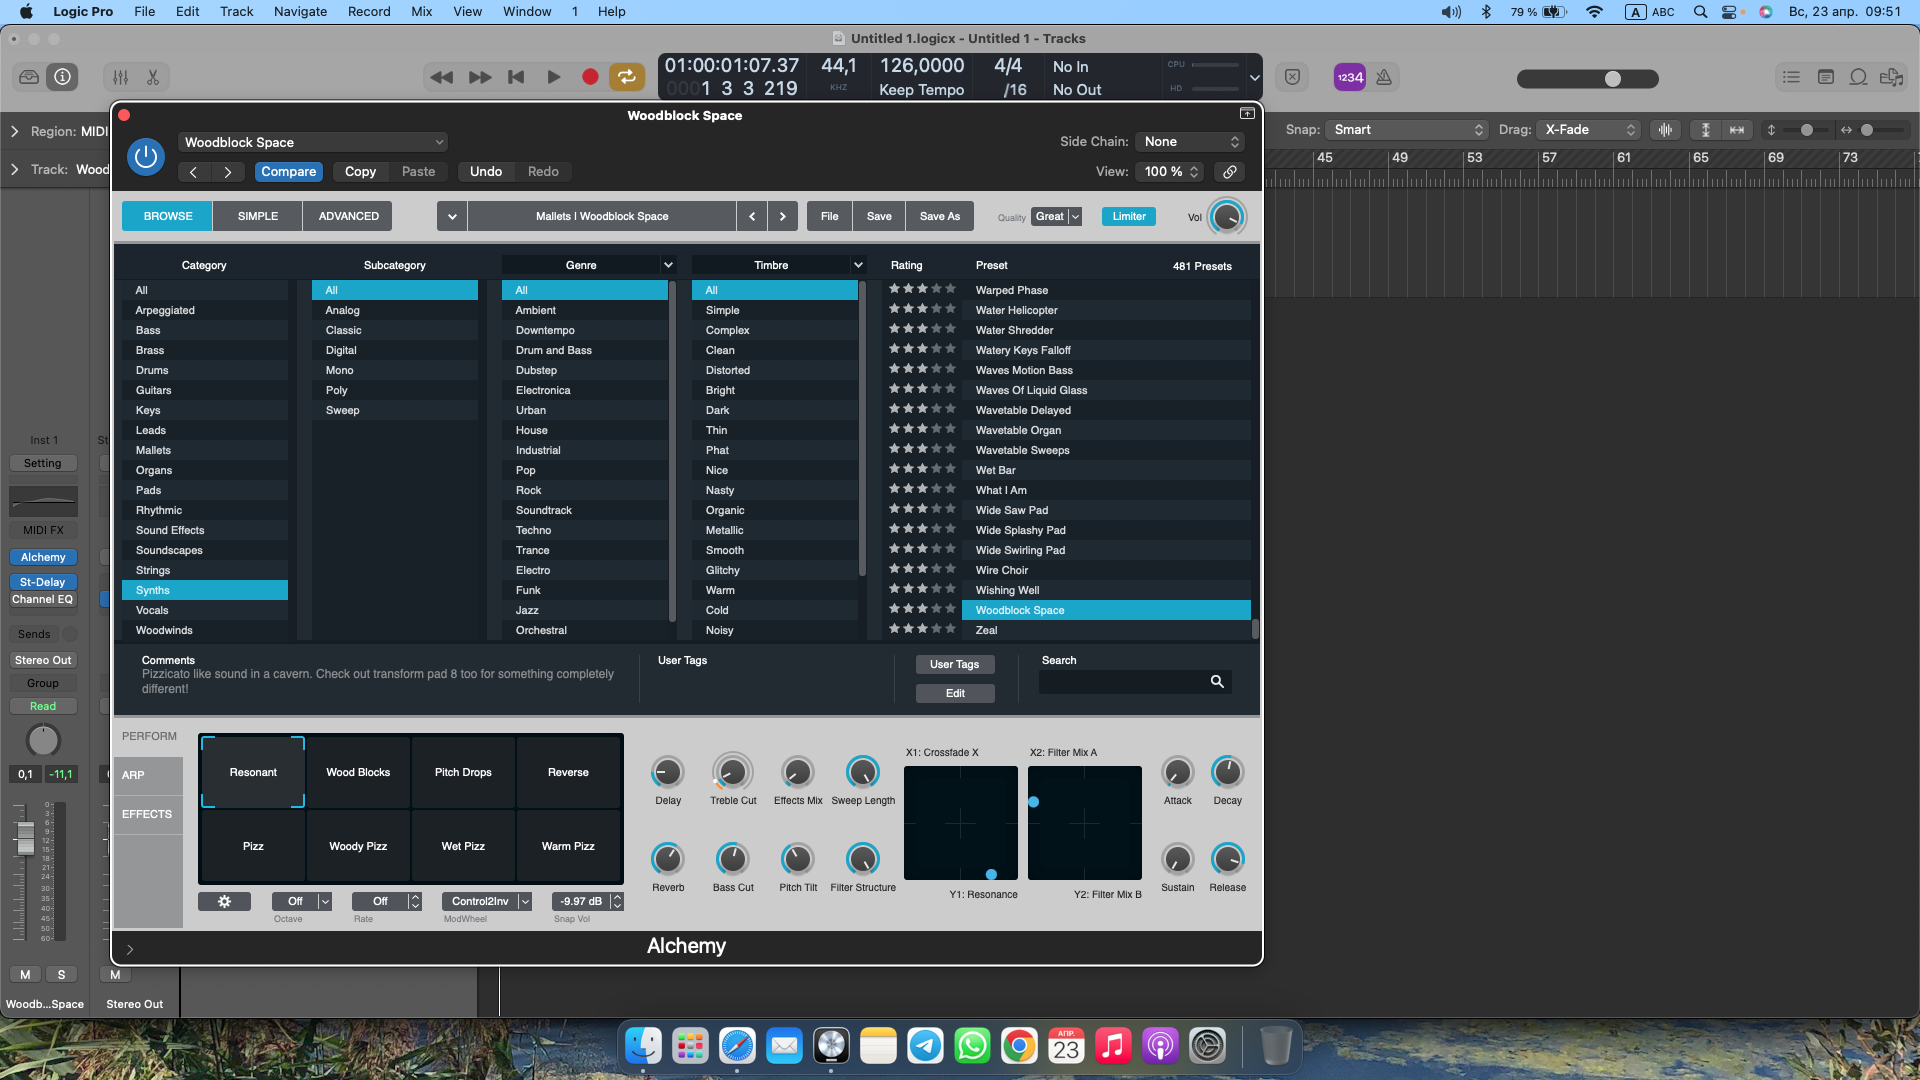The height and width of the screenshot is (1080, 1920).
Task: Select the Wood Blocks transform pad
Action: tap(358, 772)
